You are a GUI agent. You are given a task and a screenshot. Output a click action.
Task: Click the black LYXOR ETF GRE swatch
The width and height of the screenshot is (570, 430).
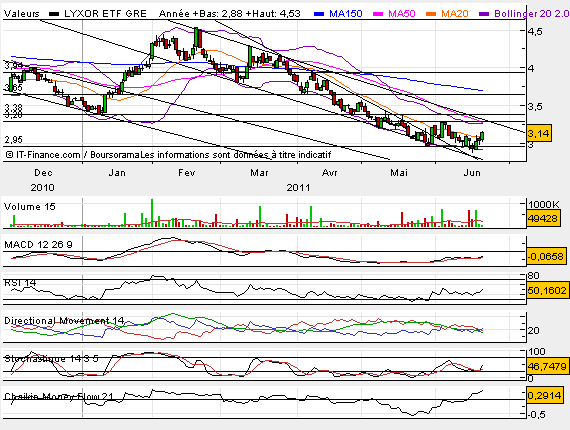(x=54, y=14)
